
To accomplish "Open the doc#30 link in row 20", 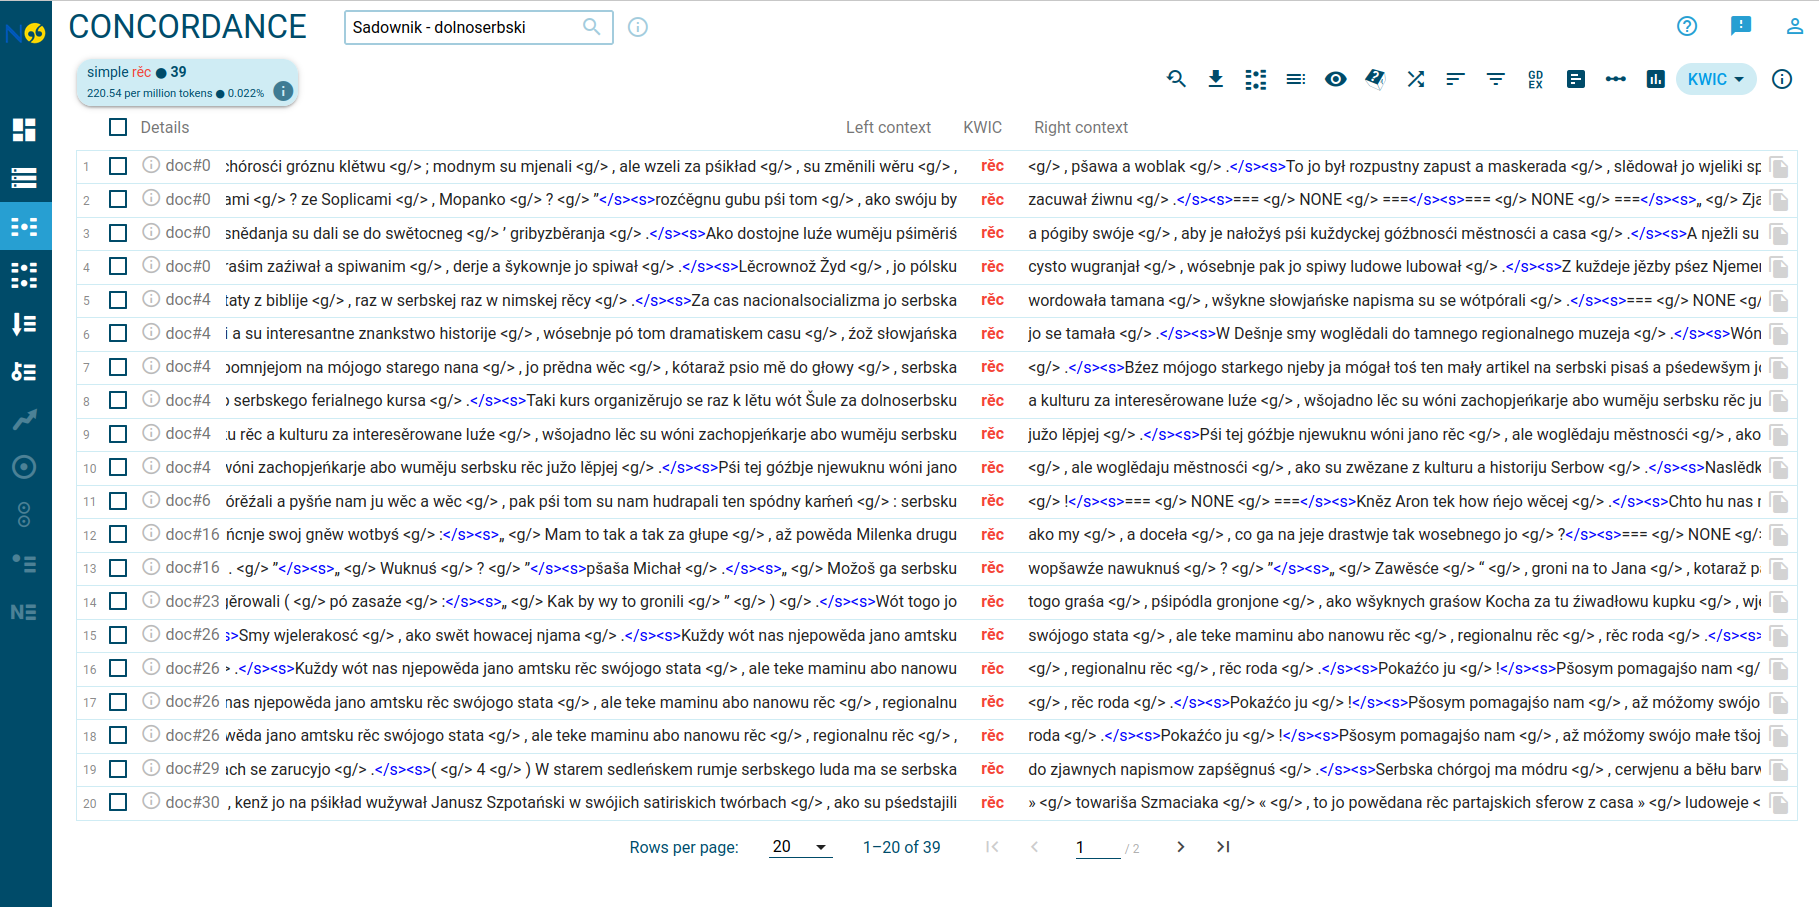I will (193, 802).
